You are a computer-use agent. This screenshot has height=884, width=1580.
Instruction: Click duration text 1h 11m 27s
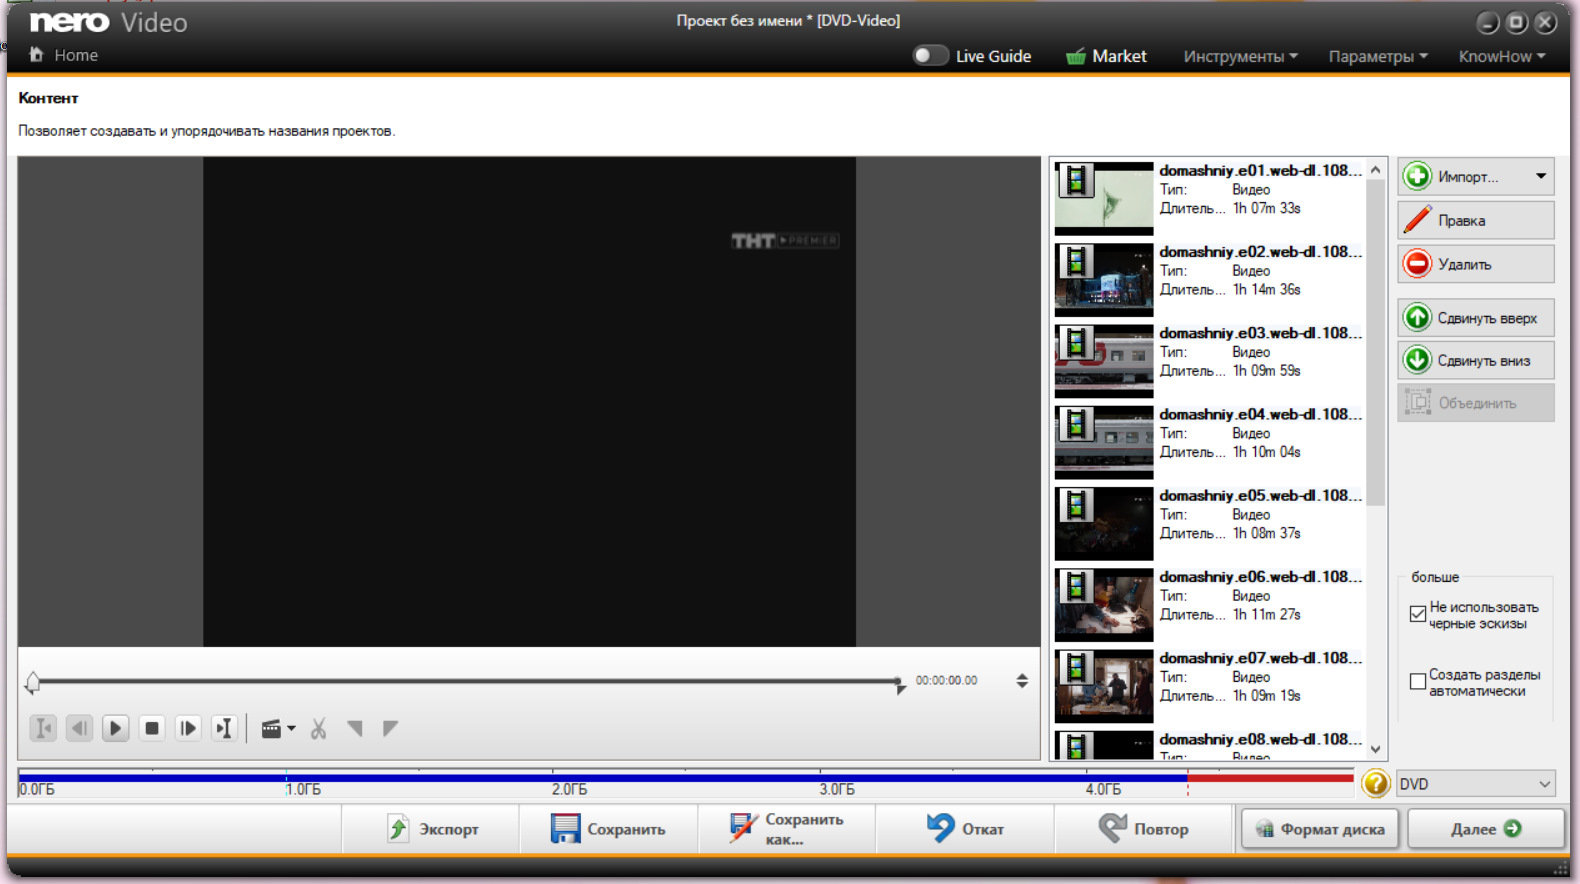(x=1266, y=614)
